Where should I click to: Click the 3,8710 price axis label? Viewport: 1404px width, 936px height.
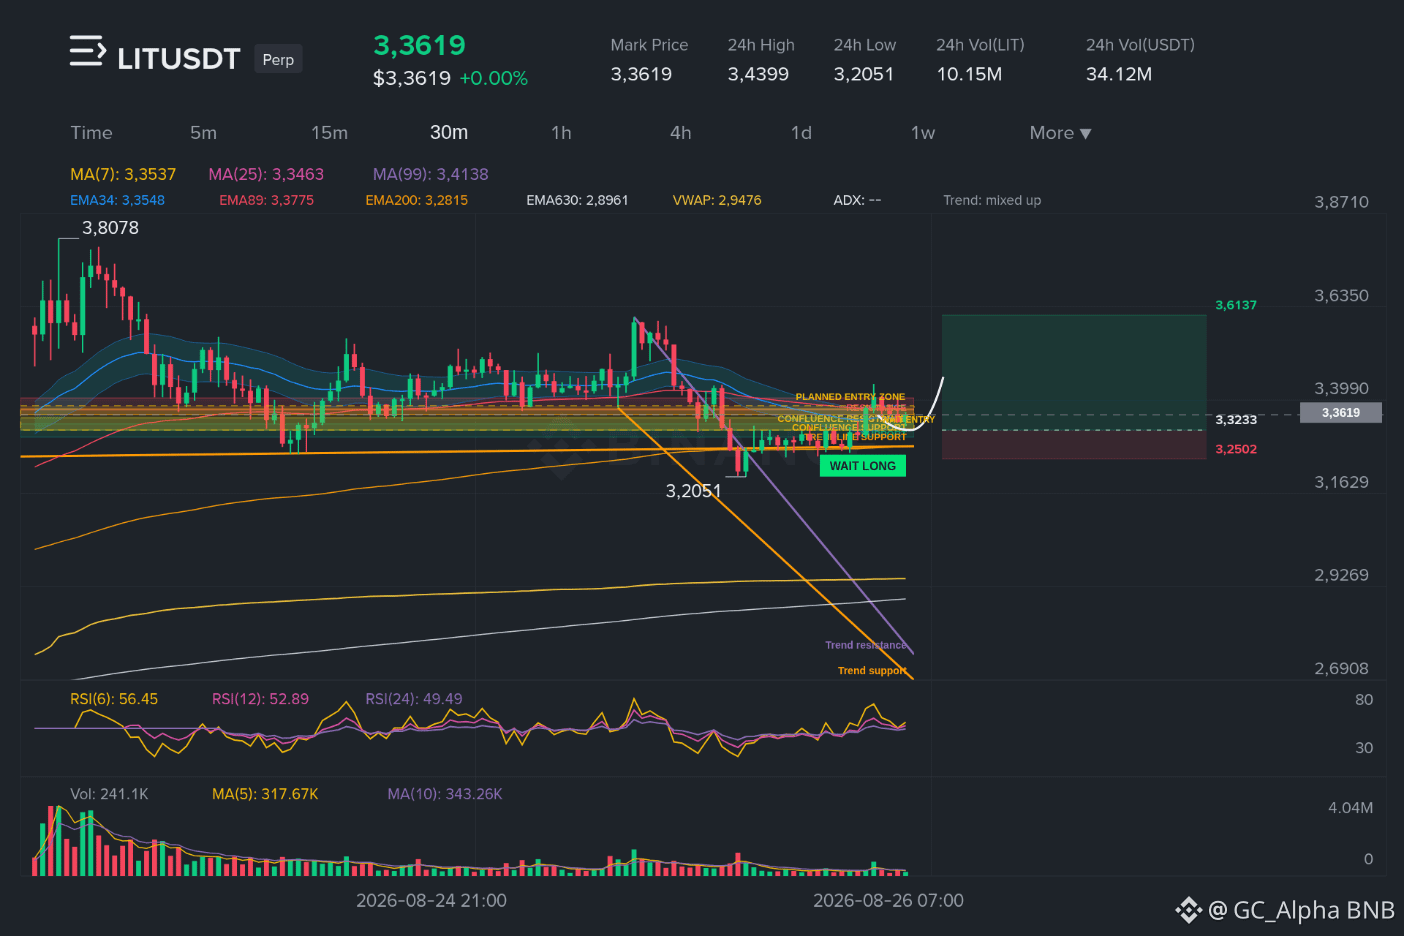tap(1341, 202)
